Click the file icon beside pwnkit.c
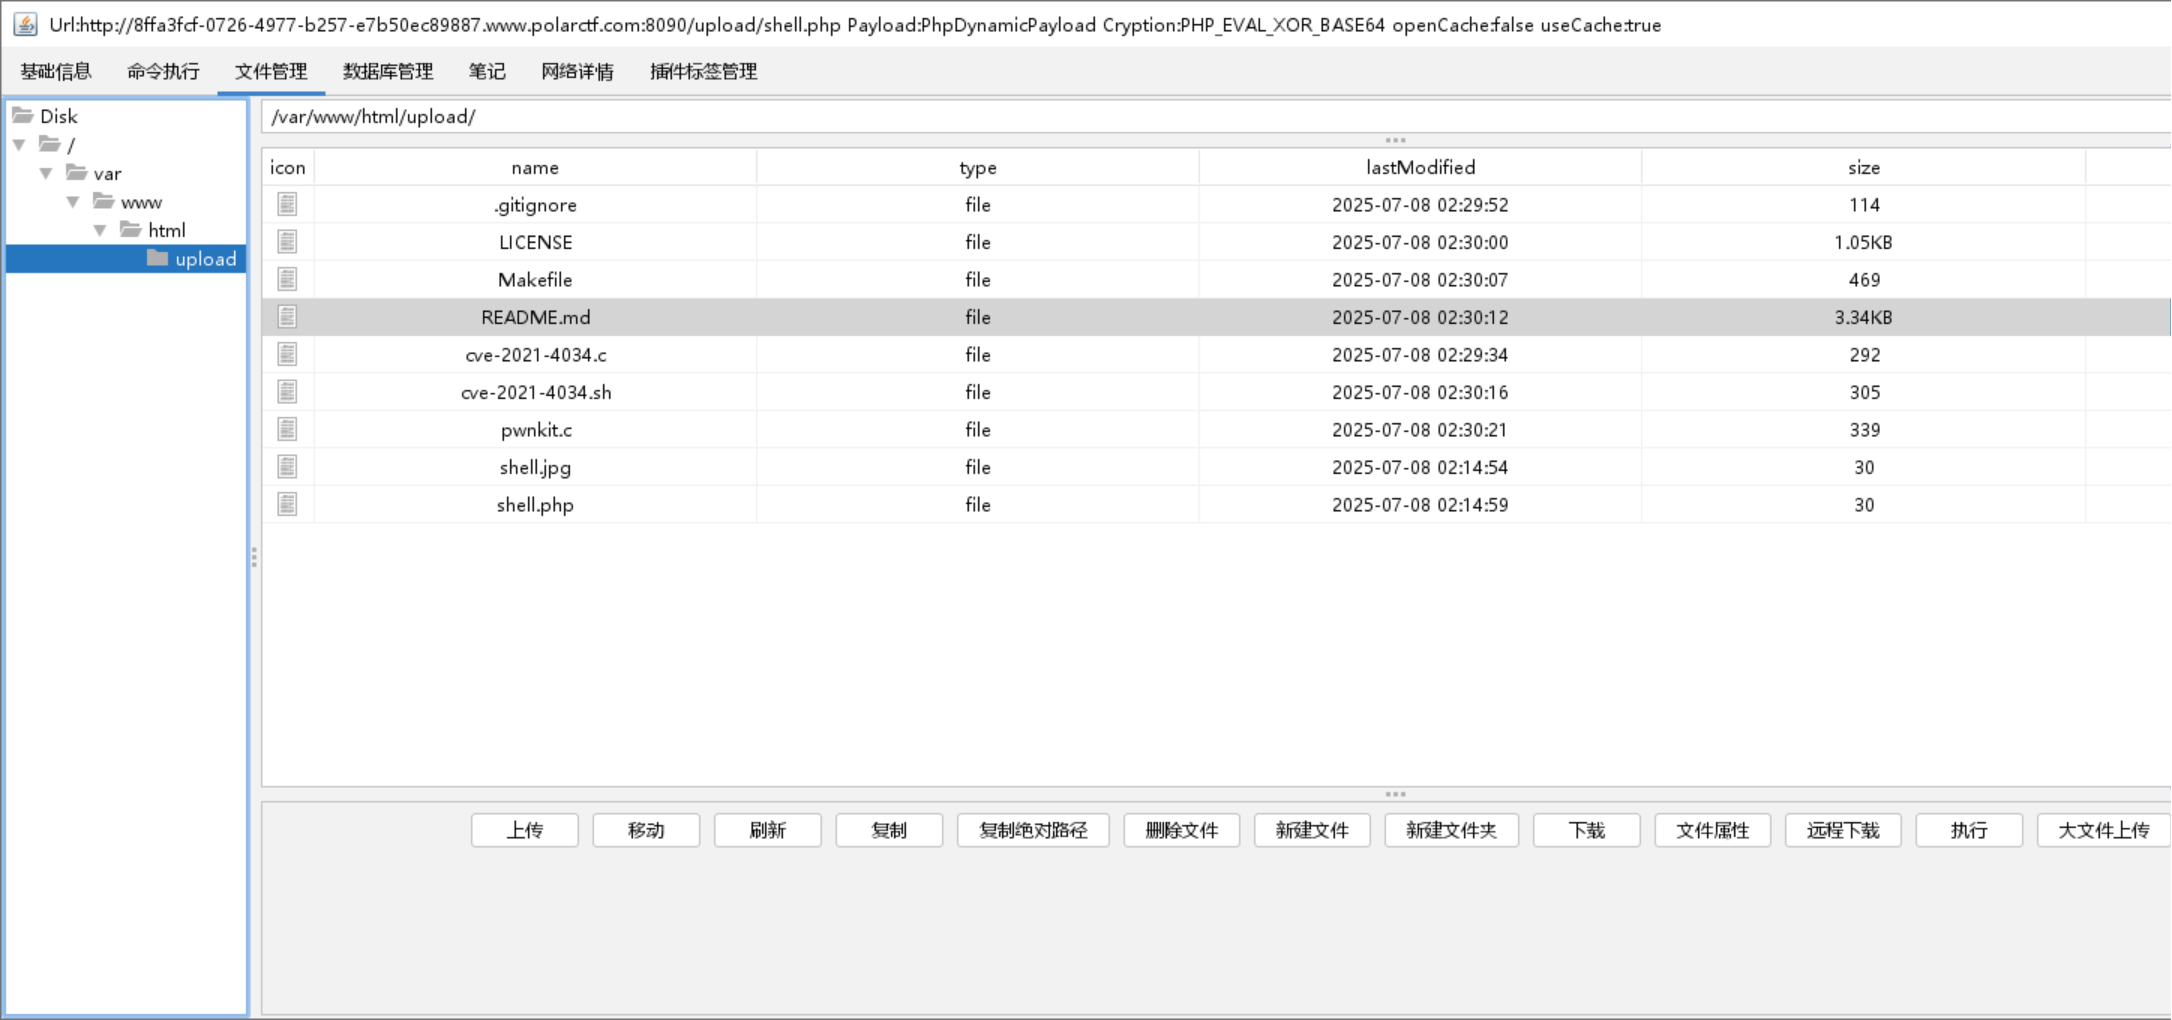Viewport: 2172px width, 1020px height. point(287,429)
